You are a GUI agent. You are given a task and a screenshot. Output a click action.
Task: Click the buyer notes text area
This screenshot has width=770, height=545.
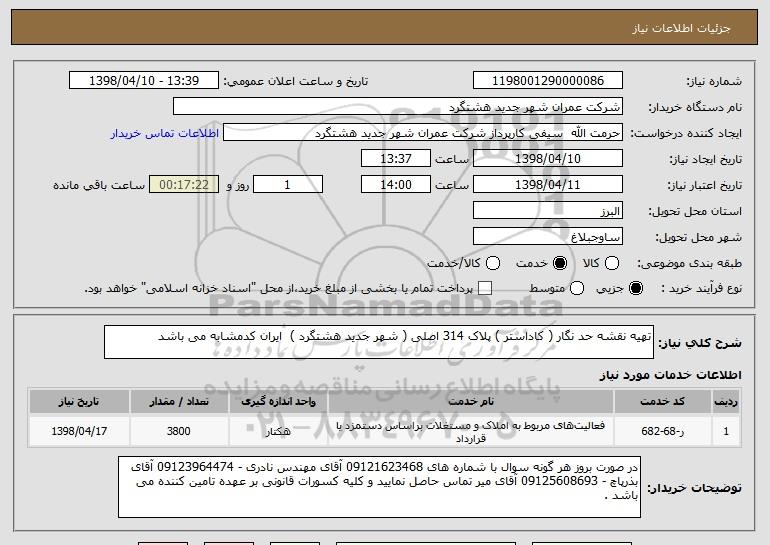pos(379,487)
